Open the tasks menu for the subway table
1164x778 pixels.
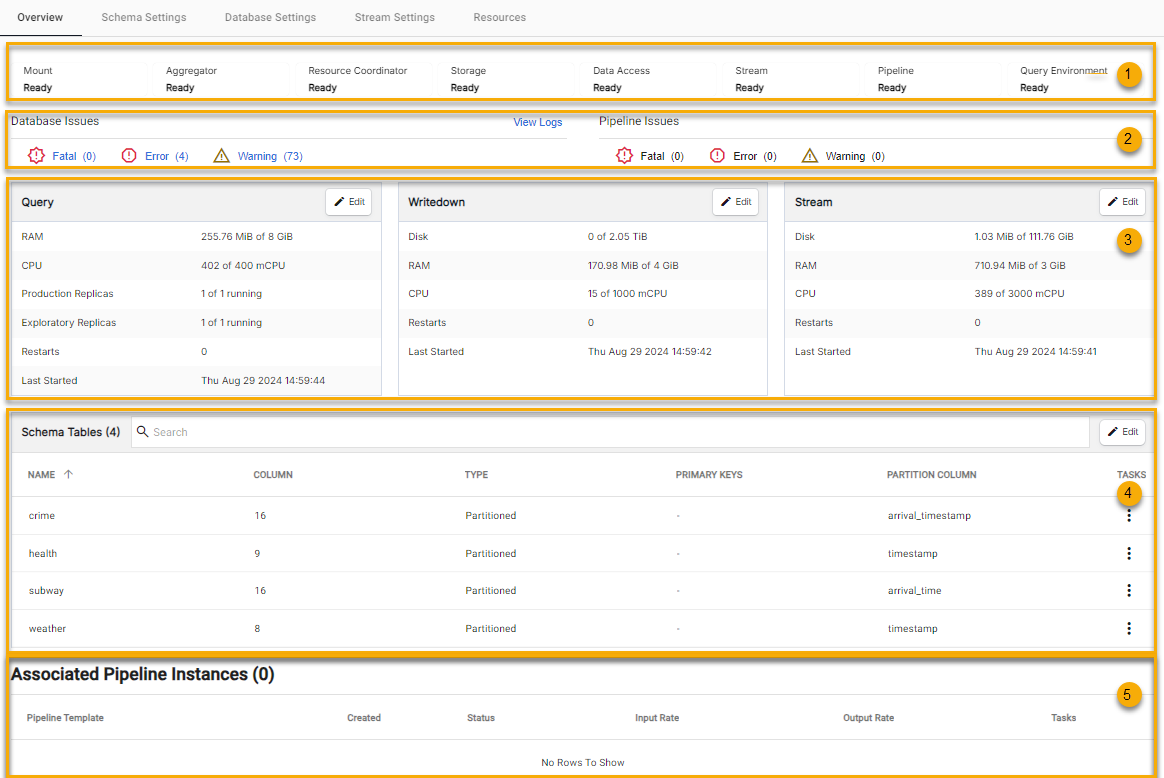(x=1129, y=590)
